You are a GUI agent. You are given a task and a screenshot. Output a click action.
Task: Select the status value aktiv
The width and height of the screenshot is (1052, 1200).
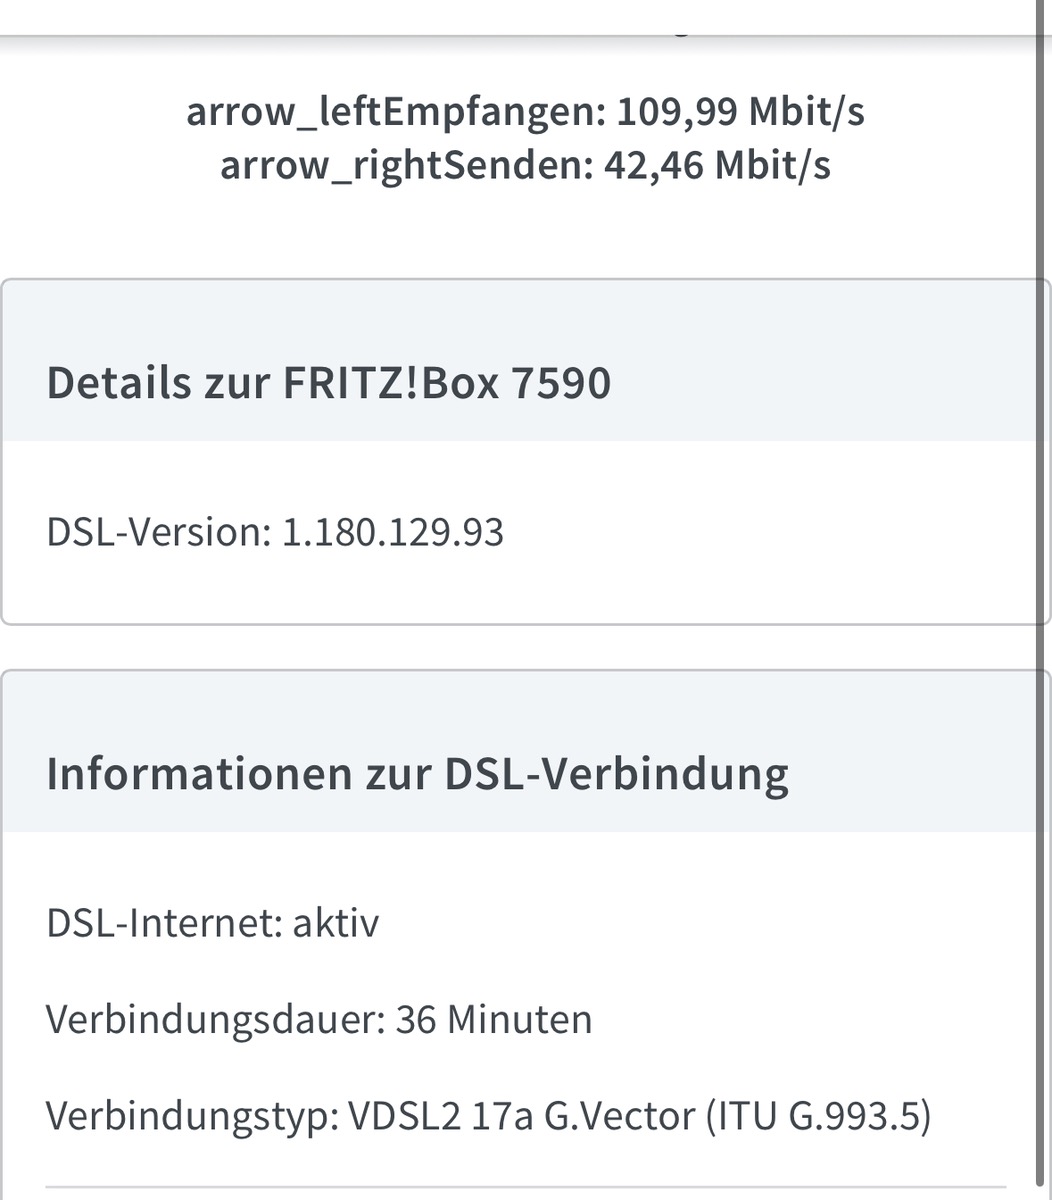click(335, 922)
